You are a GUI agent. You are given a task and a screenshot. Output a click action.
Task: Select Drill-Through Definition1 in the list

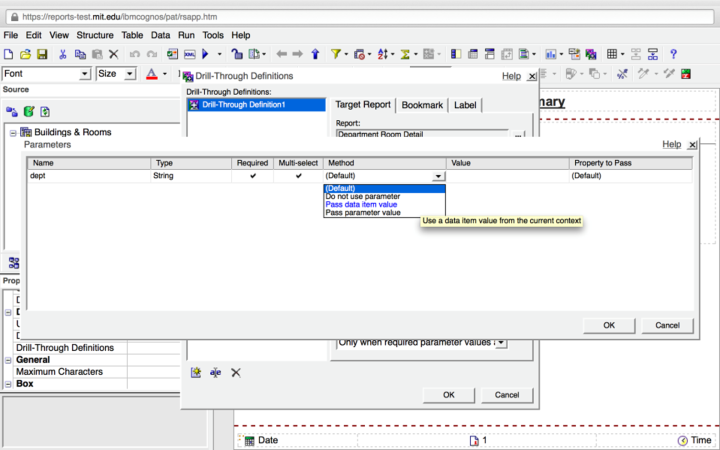(243, 104)
